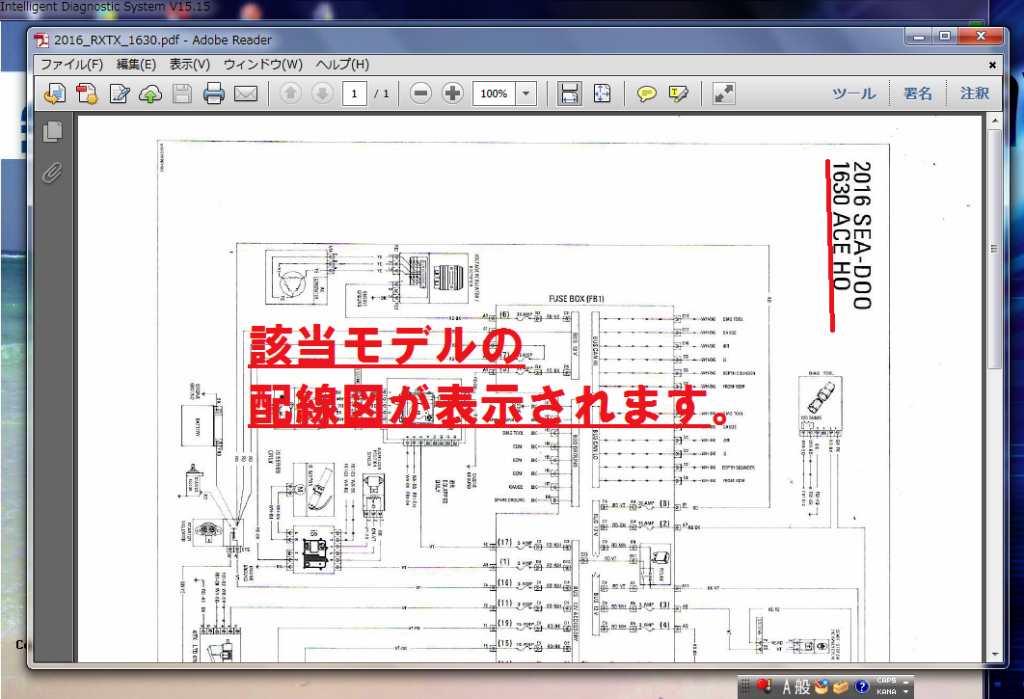
Task: Switch to read mode icon
Action: click(x=724, y=93)
